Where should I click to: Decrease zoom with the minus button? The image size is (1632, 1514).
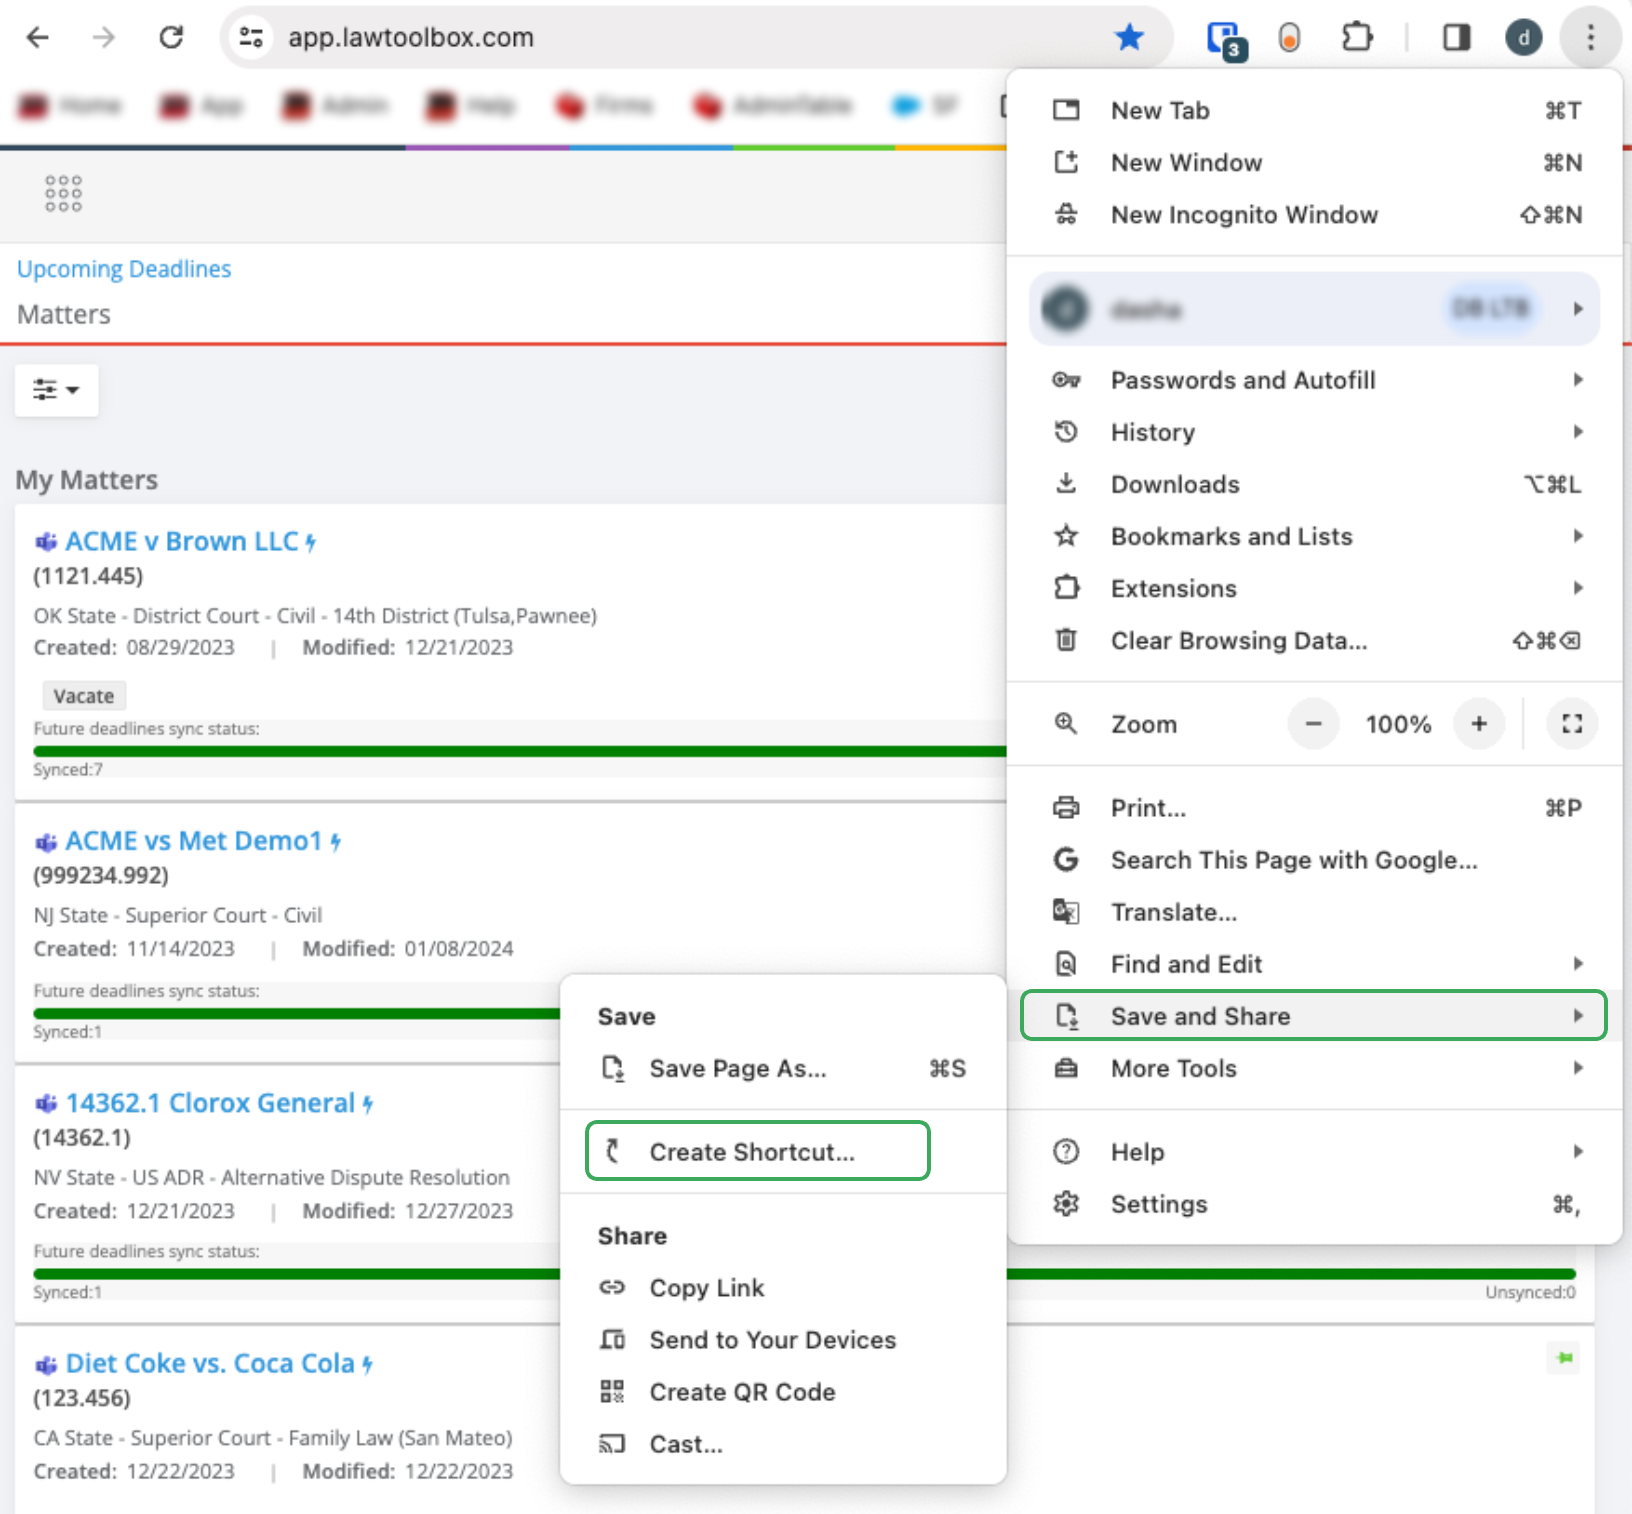coord(1314,724)
